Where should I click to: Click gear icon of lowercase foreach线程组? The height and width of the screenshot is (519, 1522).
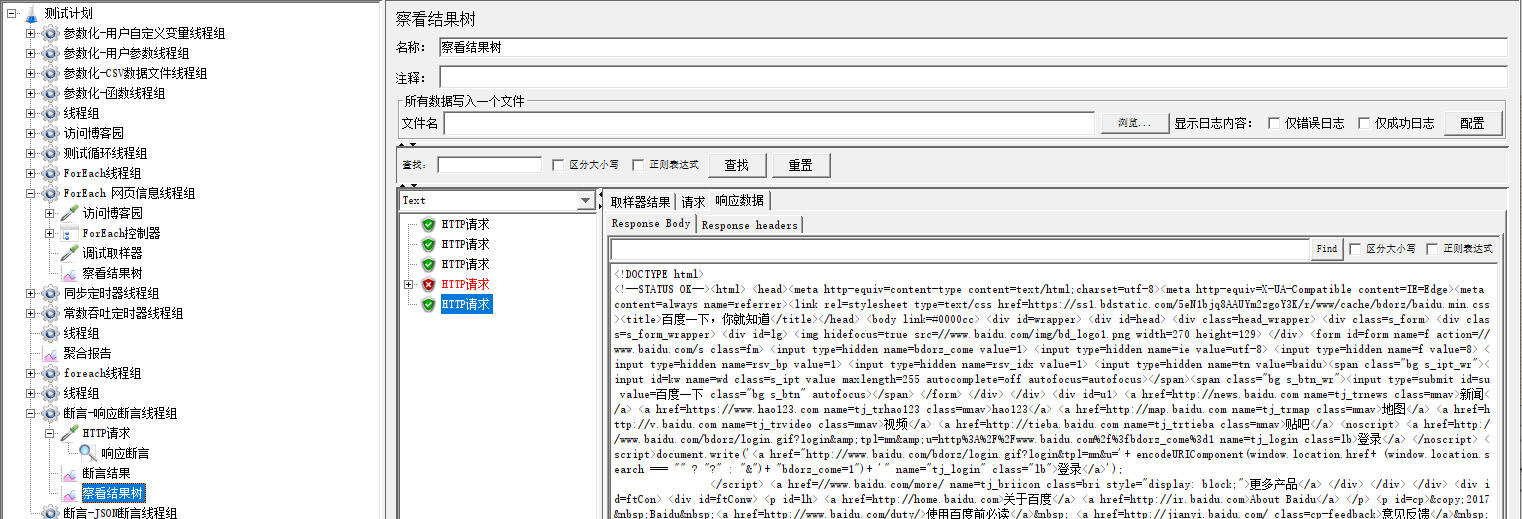tap(50, 373)
